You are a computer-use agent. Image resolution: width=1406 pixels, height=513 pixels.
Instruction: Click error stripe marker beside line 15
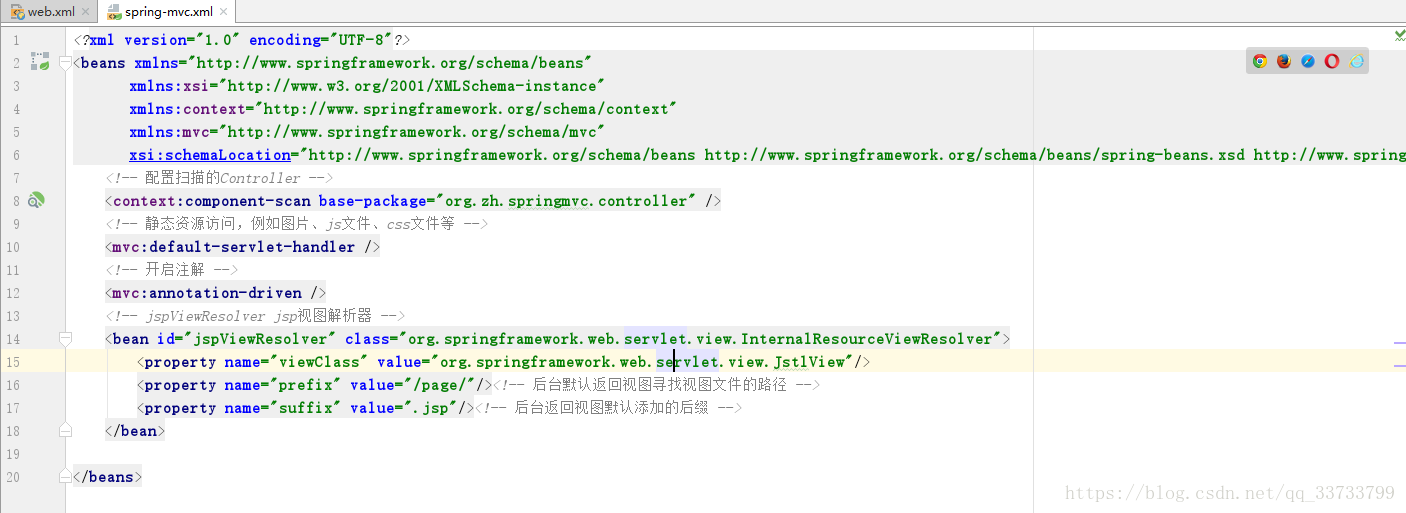click(1399, 366)
